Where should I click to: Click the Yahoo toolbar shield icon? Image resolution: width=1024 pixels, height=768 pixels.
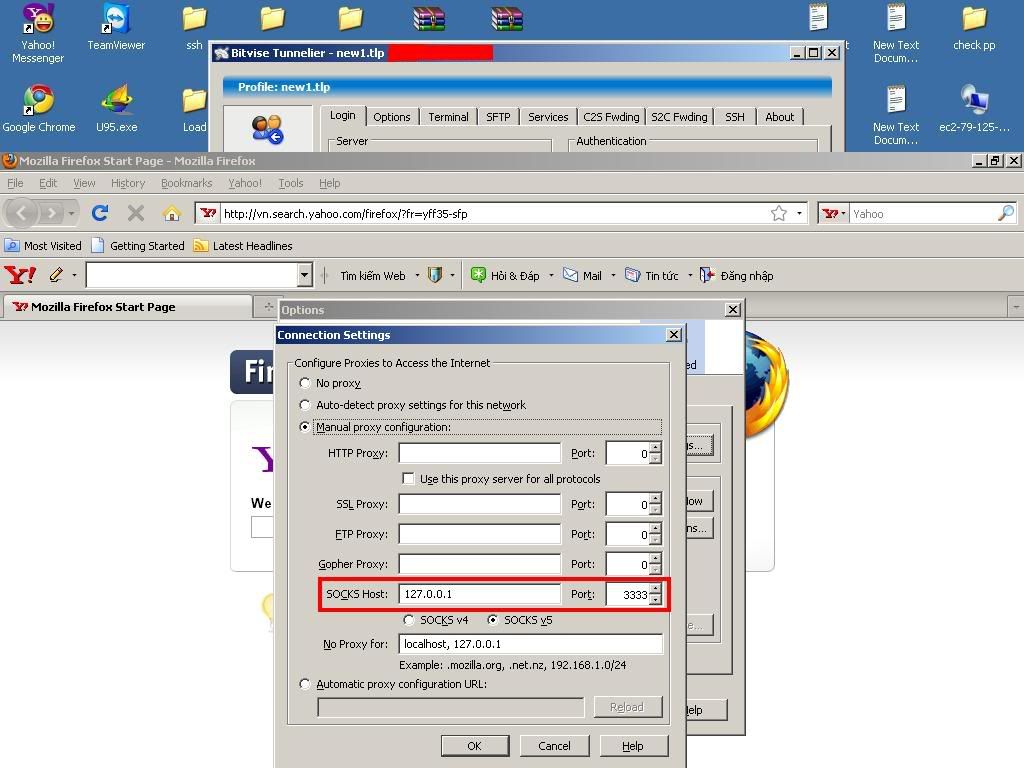point(434,275)
